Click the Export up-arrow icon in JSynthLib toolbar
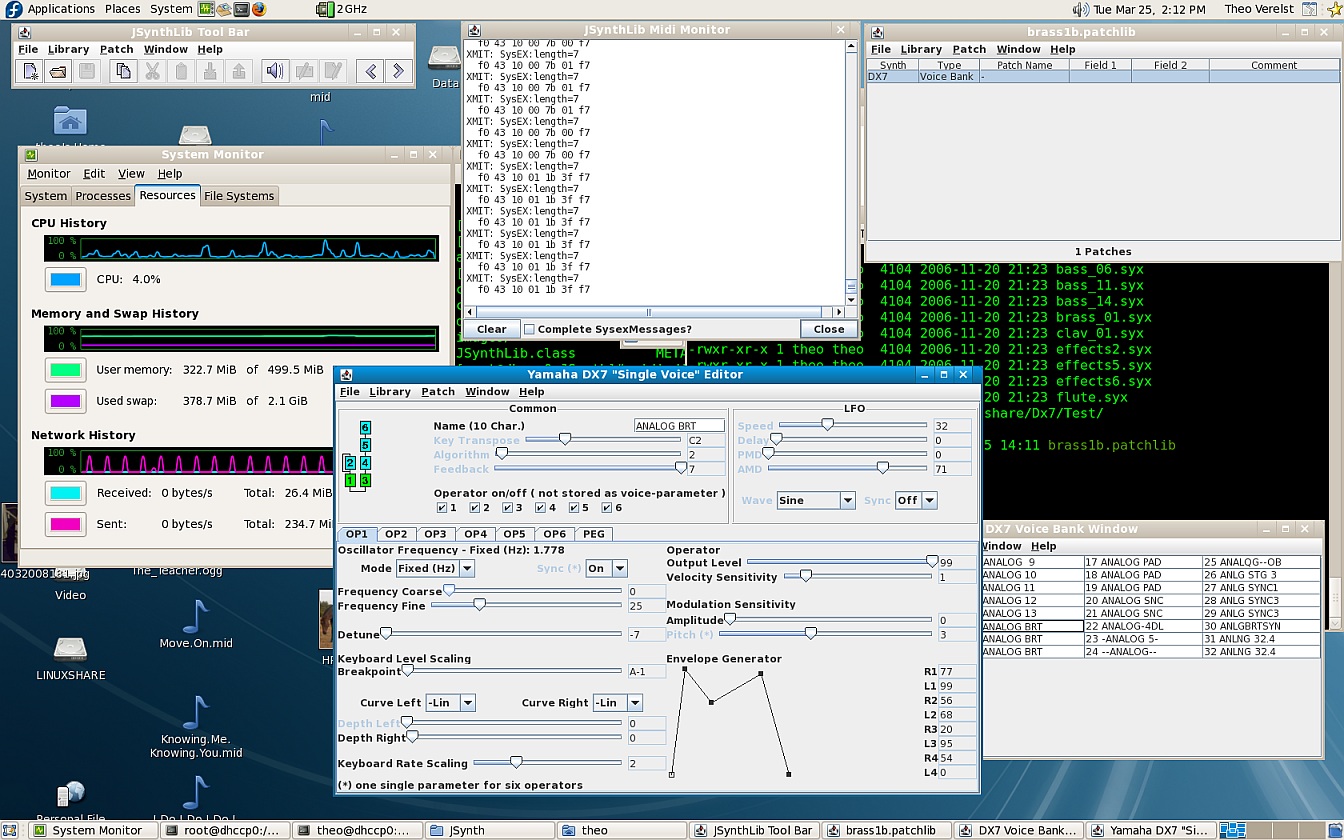The height and width of the screenshot is (840, 1344). tap(238, 71)
